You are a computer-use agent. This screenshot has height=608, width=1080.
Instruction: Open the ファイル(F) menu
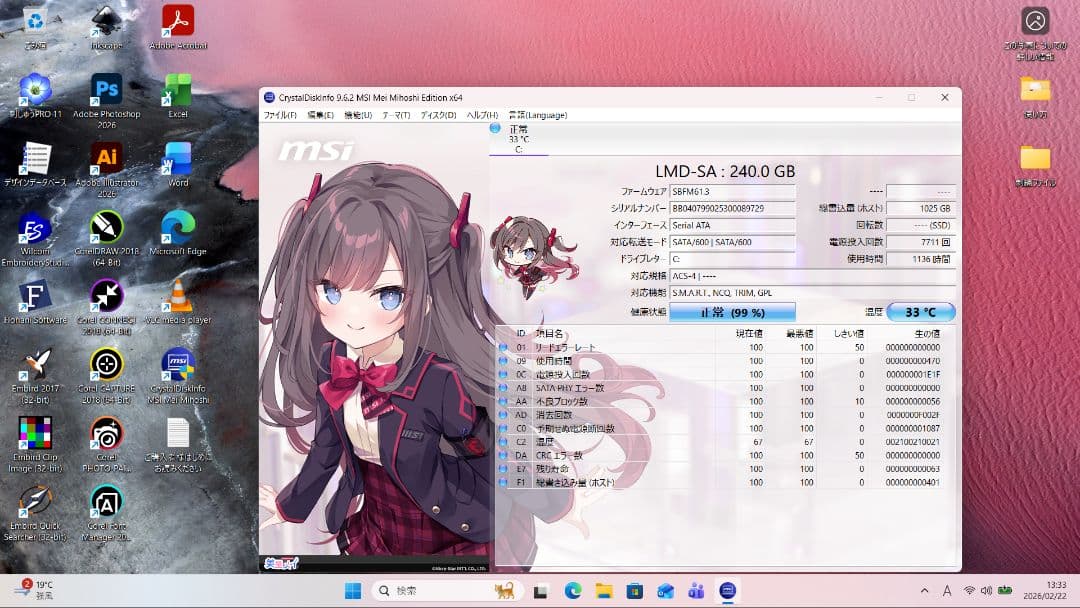pyautogui.click(x=280, y=115)
